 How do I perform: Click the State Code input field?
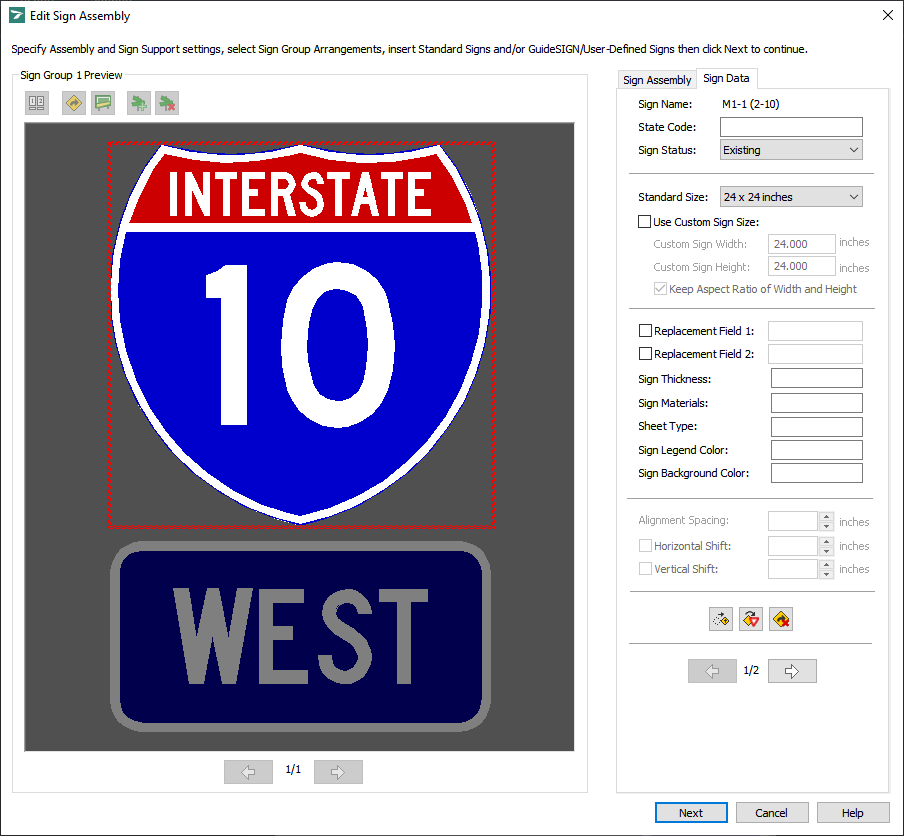[x=791, y=127]
